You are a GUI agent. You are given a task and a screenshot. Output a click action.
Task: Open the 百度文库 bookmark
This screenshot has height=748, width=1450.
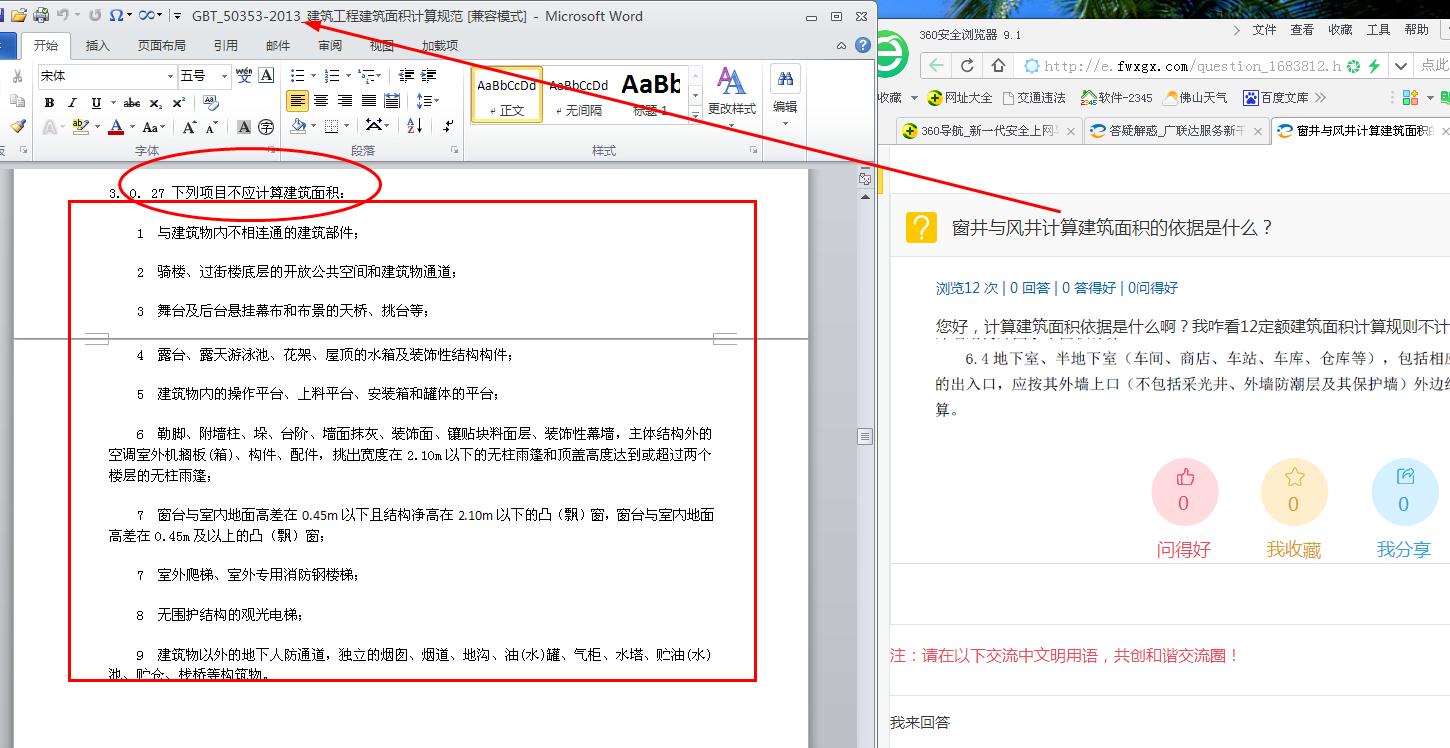tap(1276, 97)
